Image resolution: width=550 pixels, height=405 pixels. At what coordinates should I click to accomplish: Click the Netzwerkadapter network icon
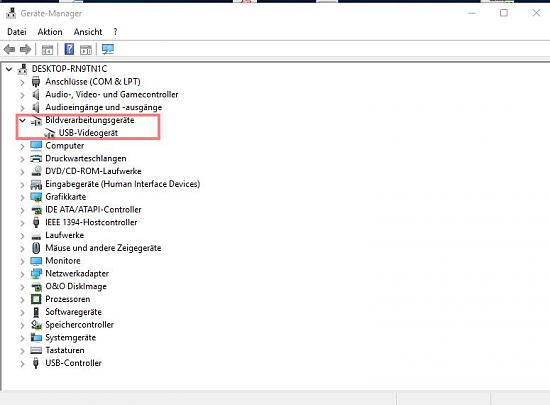36,274
